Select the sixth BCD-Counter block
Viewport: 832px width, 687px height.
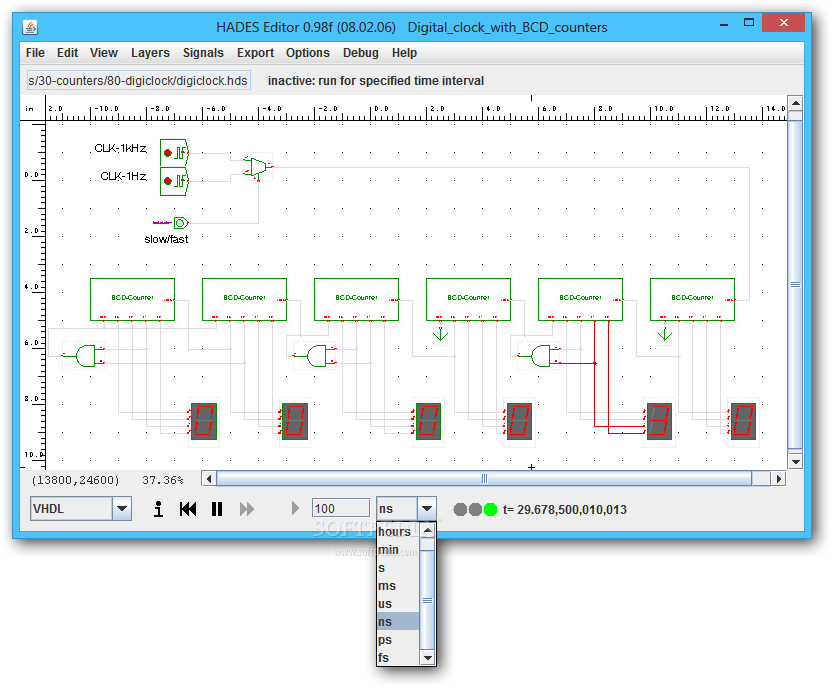pos(692,299)
